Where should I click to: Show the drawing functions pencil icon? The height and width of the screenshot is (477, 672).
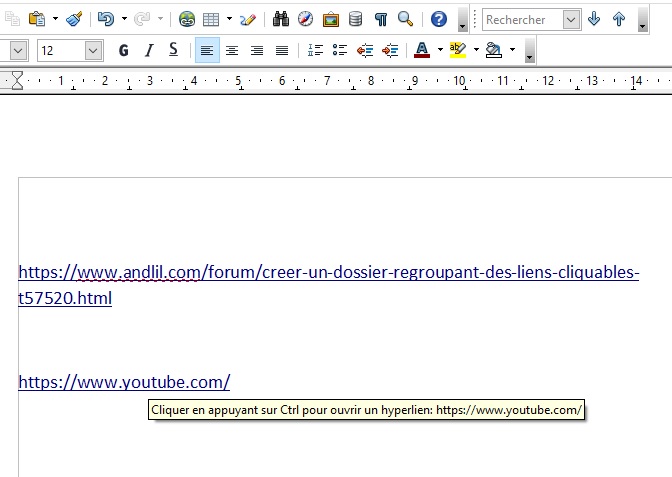(x=248, y=19)
